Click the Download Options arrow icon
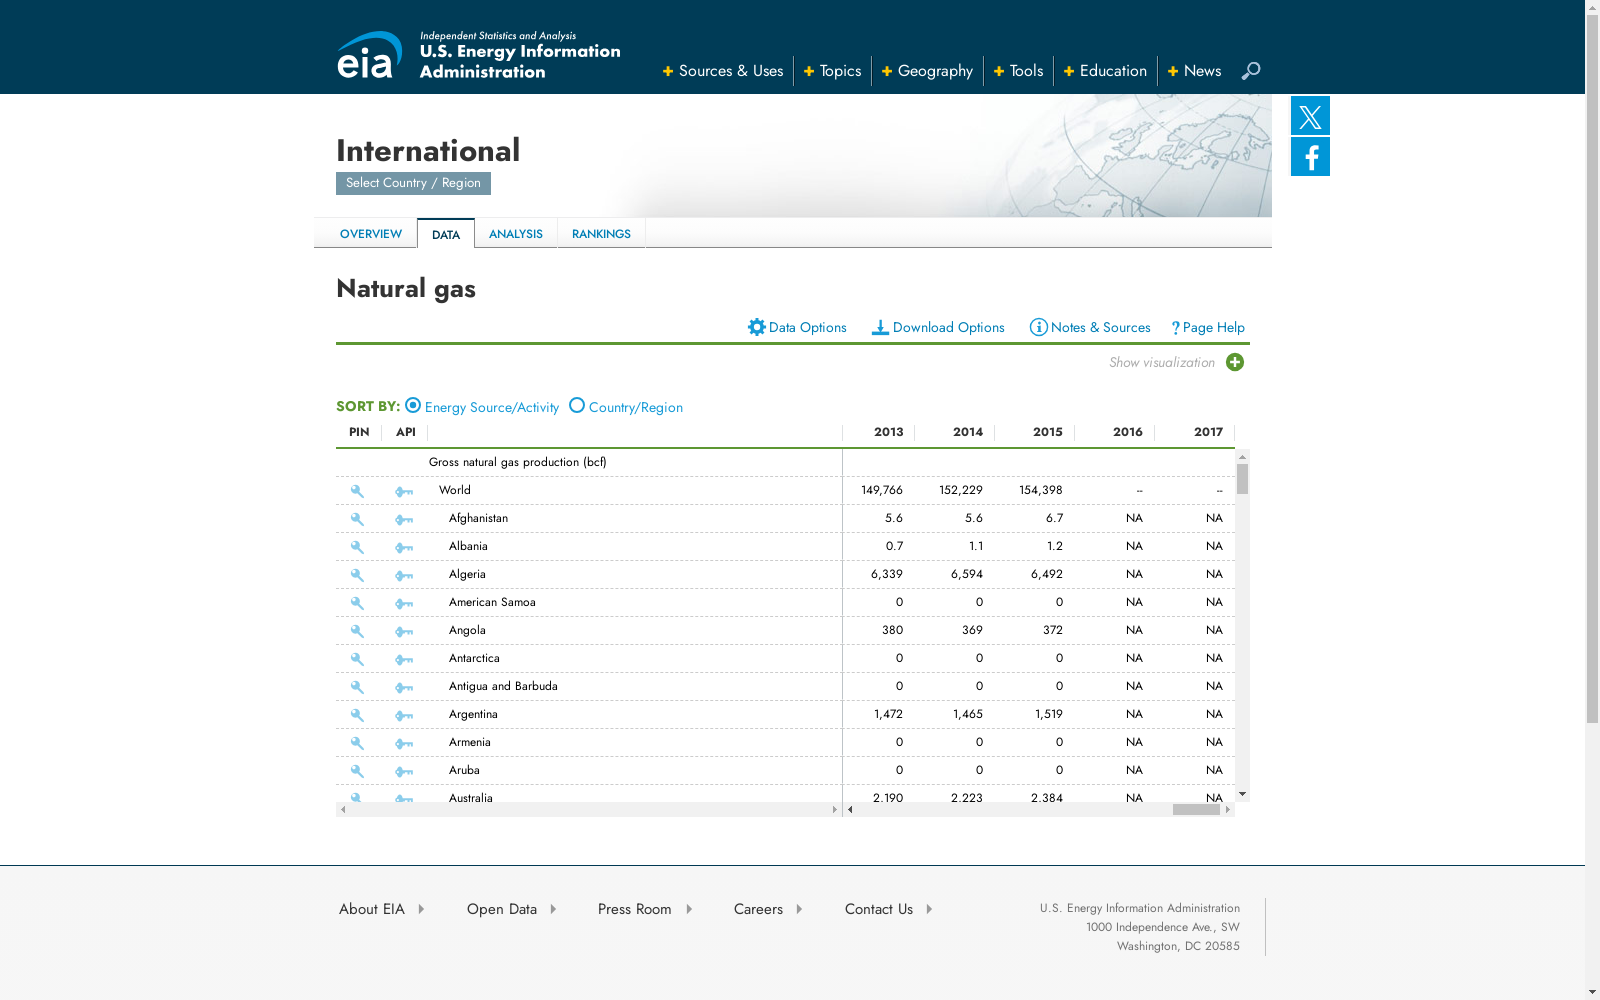The width and height of the screenshot is (1600, 1000). [x=880, y=327]
